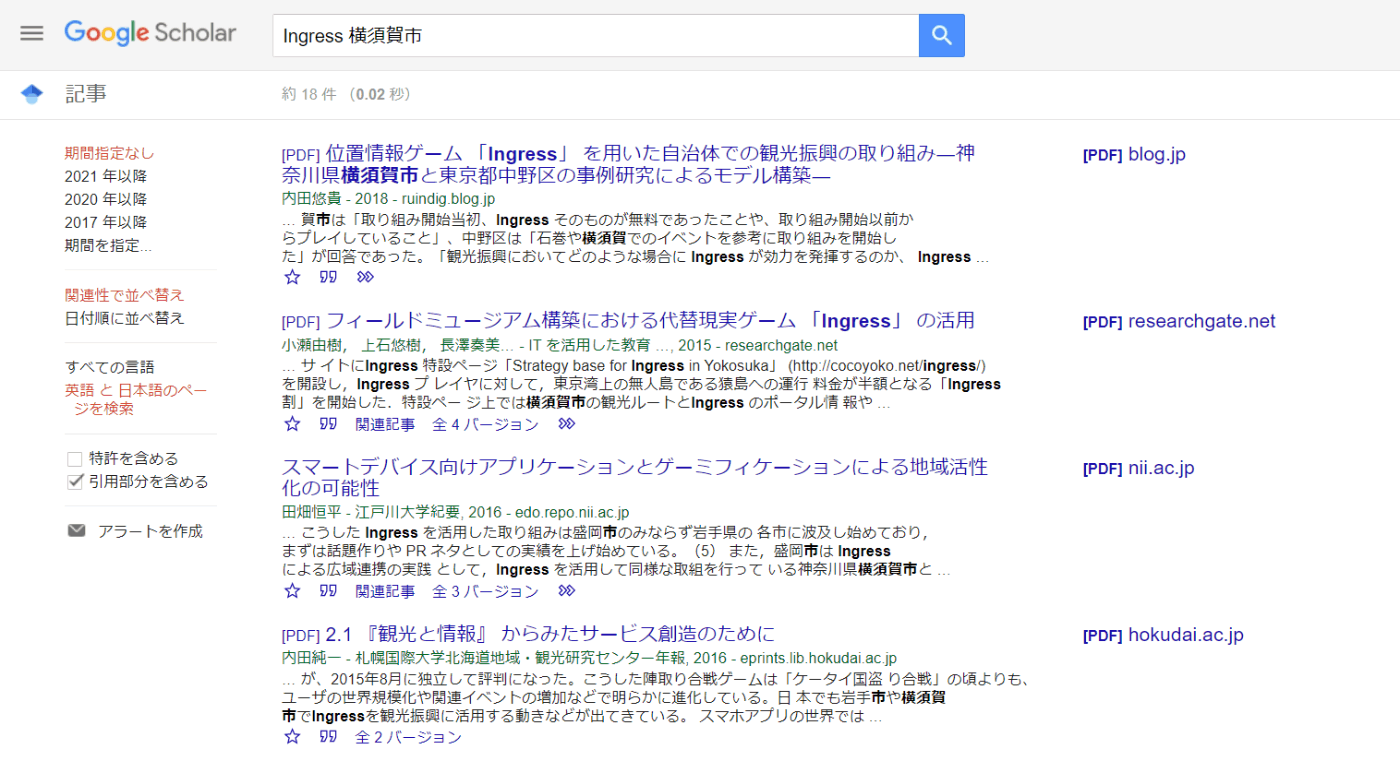
Task: Toggle 特許を含める checkbox
Action: (x=74, y=459)
